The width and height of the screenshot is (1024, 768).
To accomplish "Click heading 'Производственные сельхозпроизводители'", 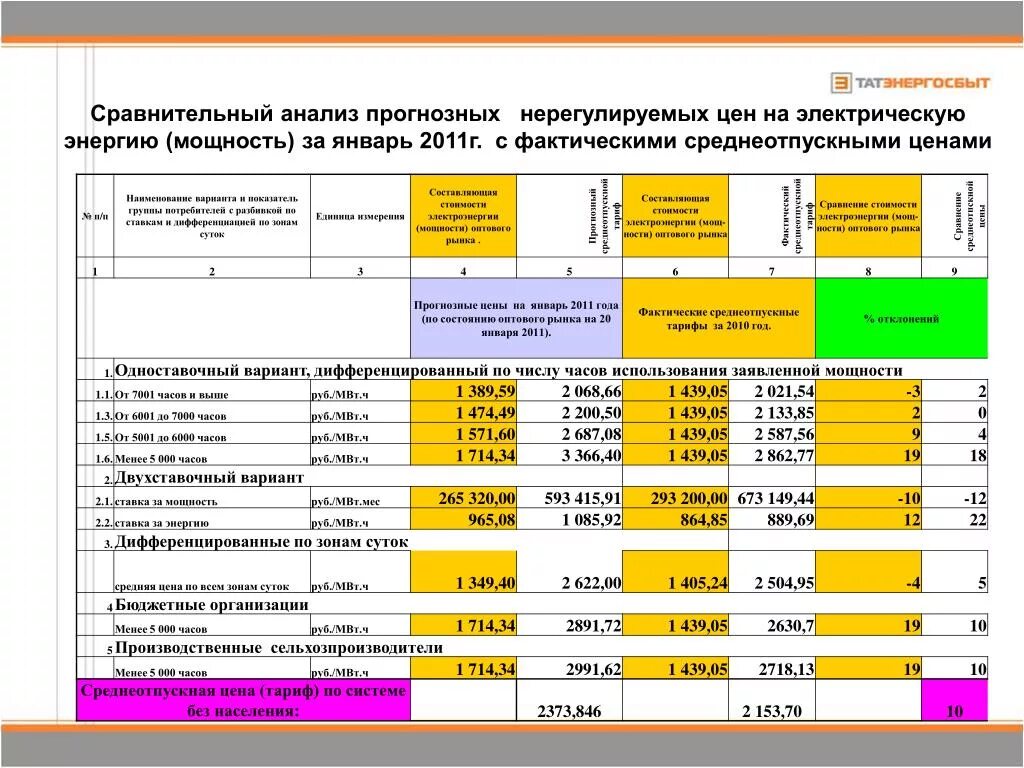I will pyautogui.click(x=279, y=648).
